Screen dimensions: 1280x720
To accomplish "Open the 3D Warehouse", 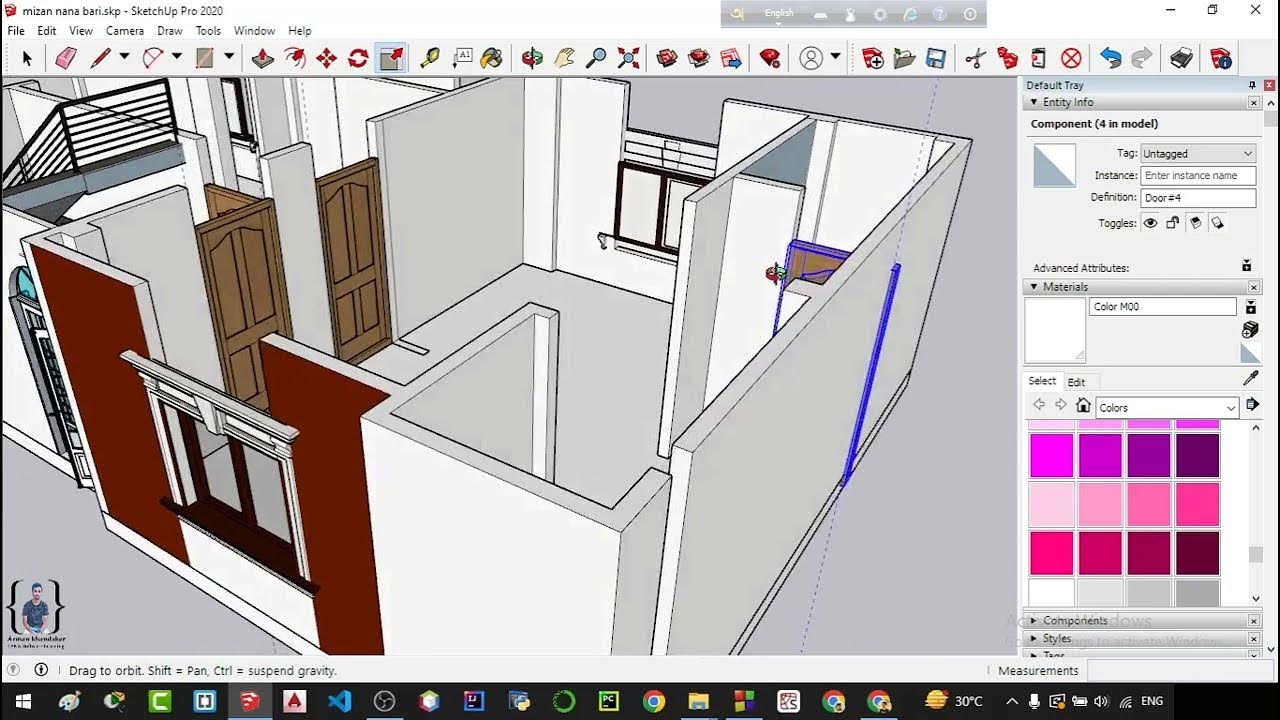I will 667,58.
